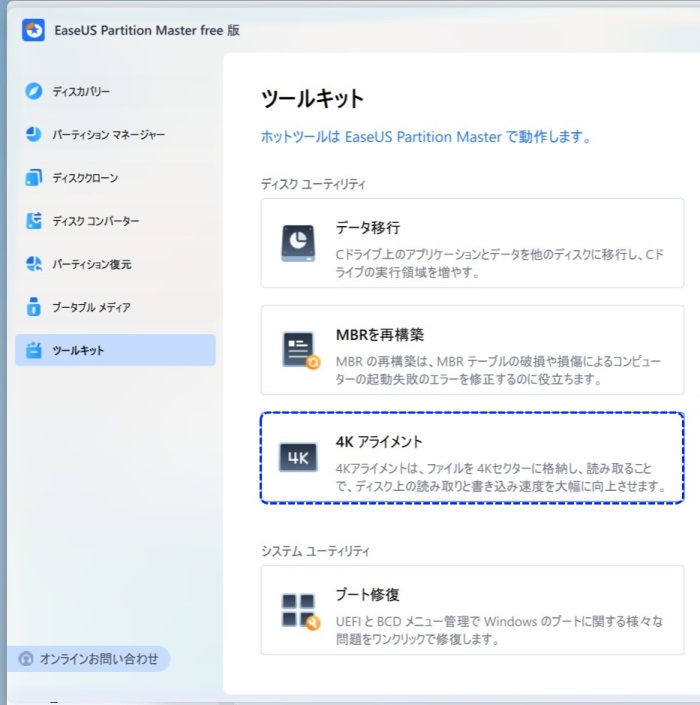Click the データ移行 disk icon

click(298, 243)
